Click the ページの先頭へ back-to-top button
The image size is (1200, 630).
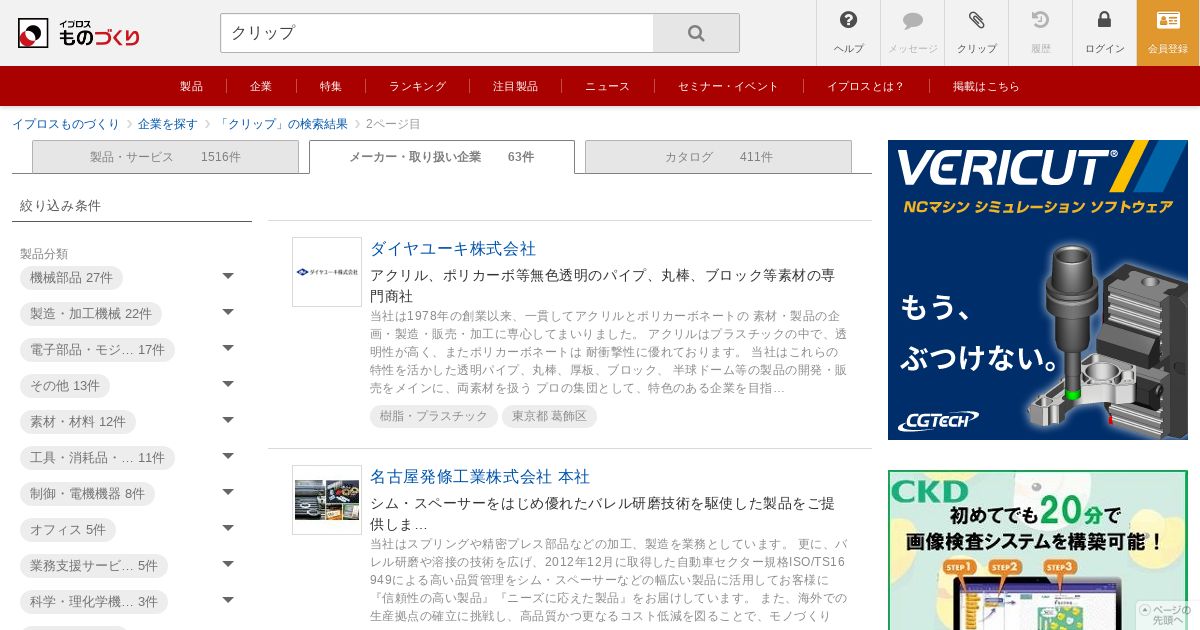1165,614
